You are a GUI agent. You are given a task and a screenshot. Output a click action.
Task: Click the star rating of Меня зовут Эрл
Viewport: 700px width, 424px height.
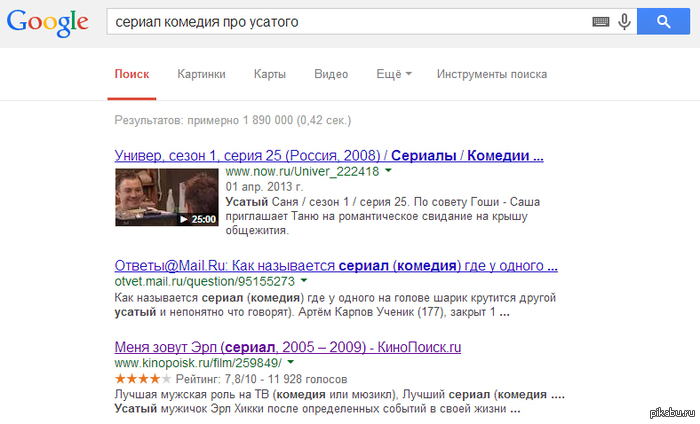(x=143, y=379)
